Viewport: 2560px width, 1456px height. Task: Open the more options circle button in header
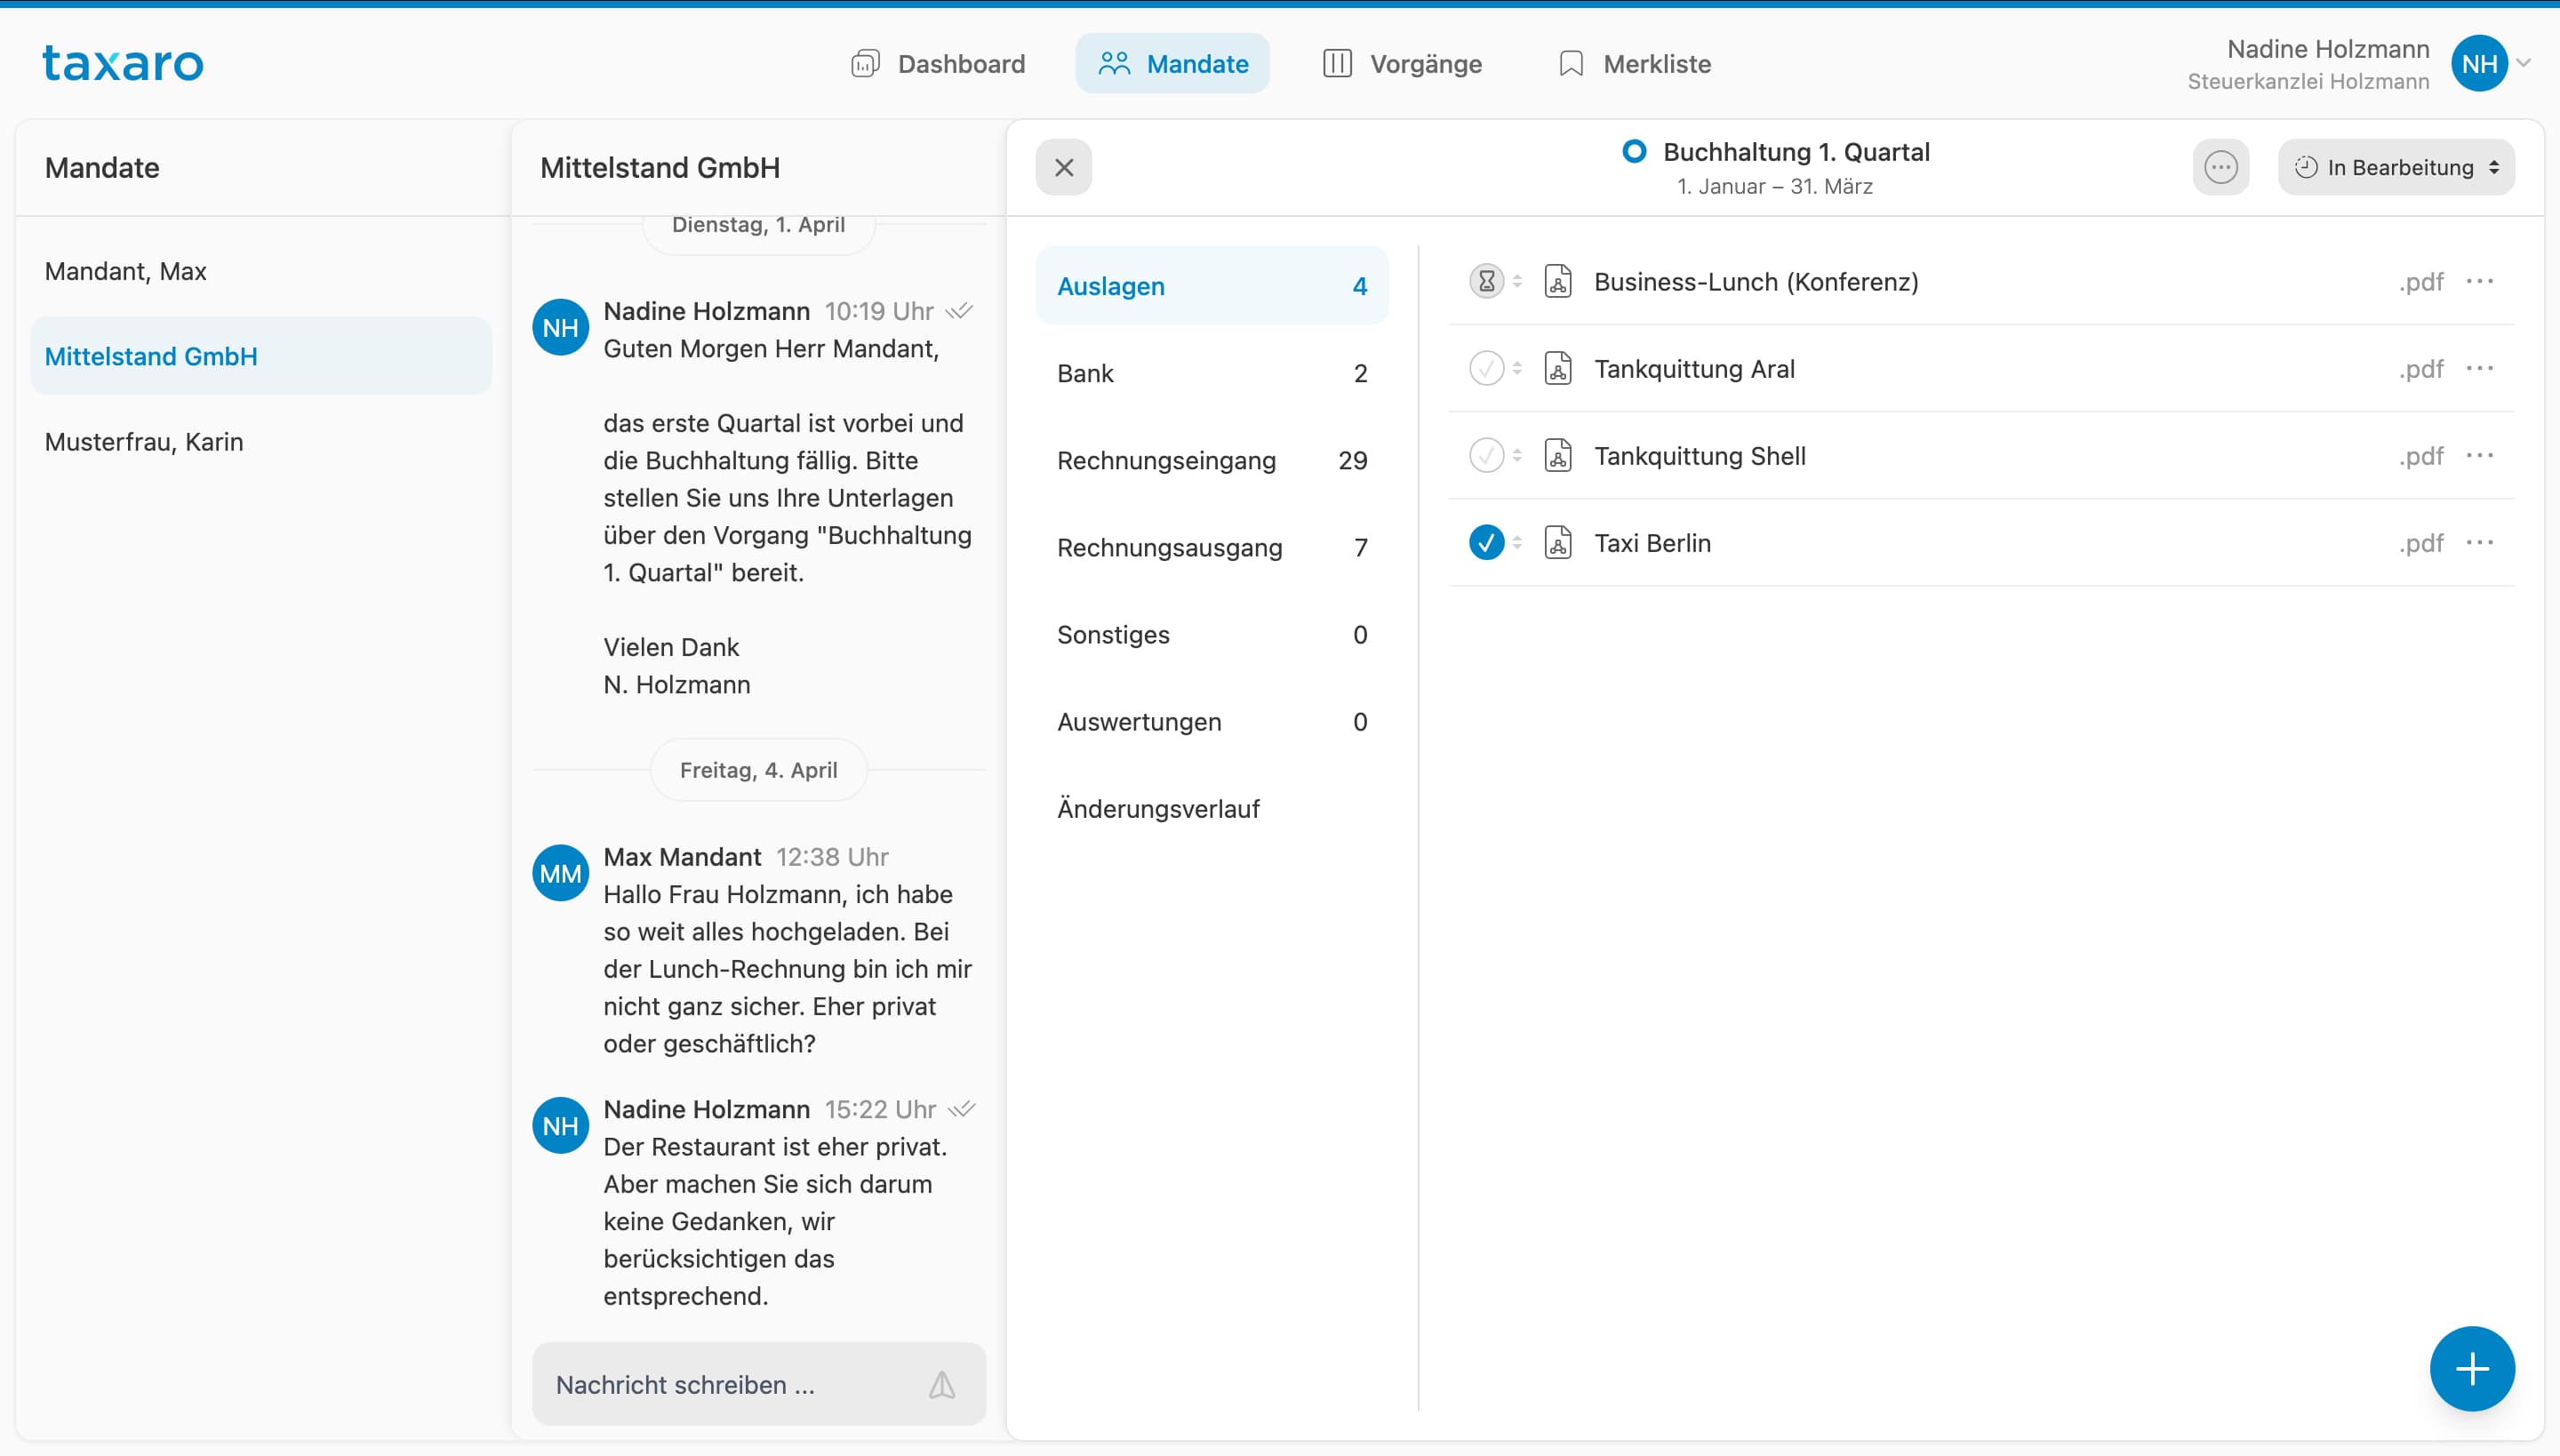pyautogui.click(x=2220, y=167)
